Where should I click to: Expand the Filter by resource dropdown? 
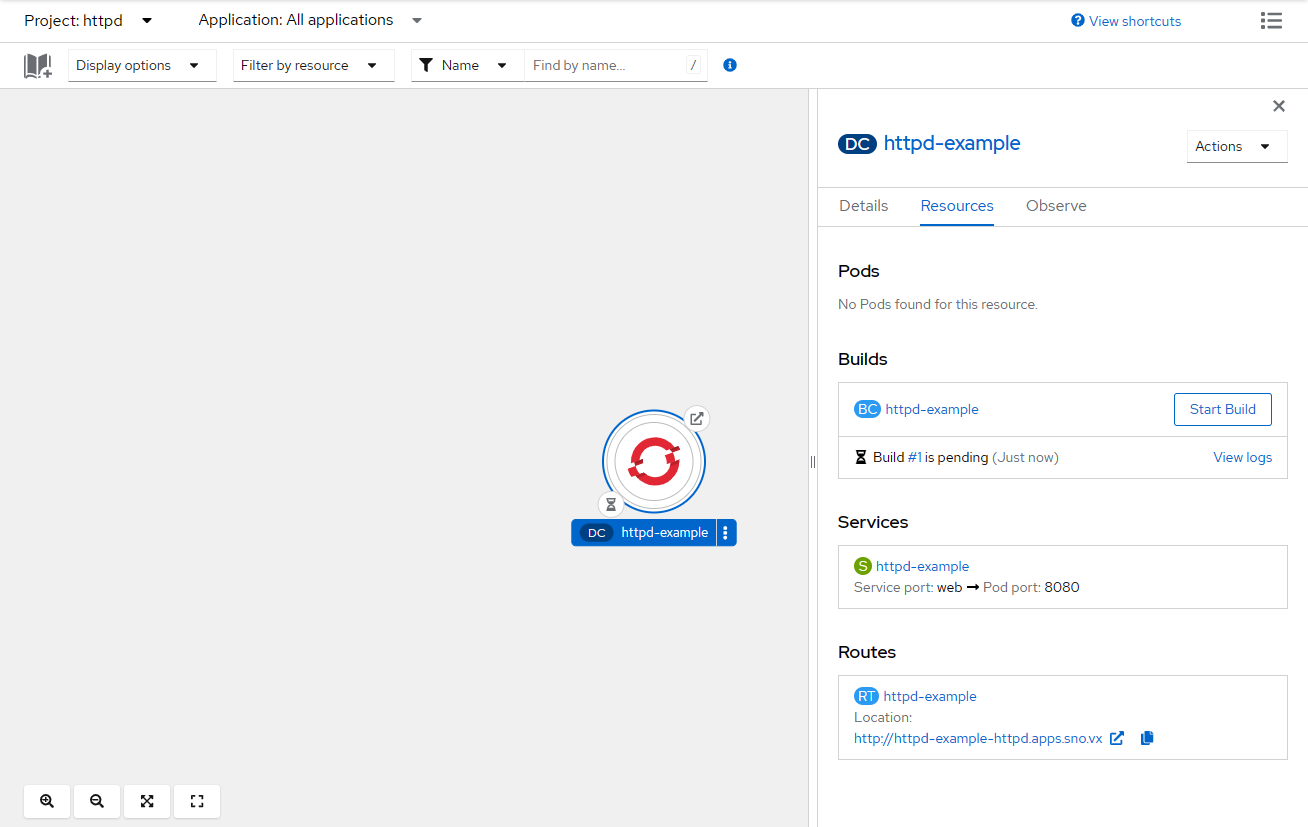click(313, 64)
